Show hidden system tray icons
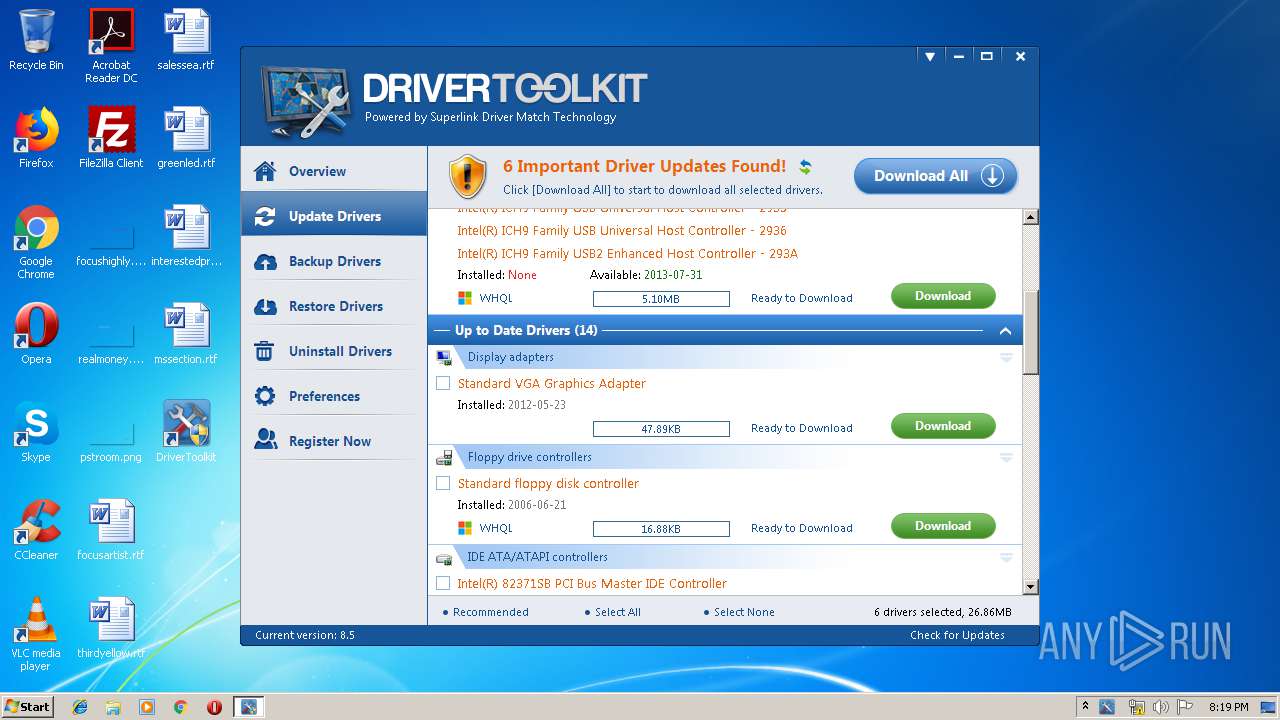The height and width of the screenshot is (720, 1280). pyautogui.click(x=1085, y=707)
